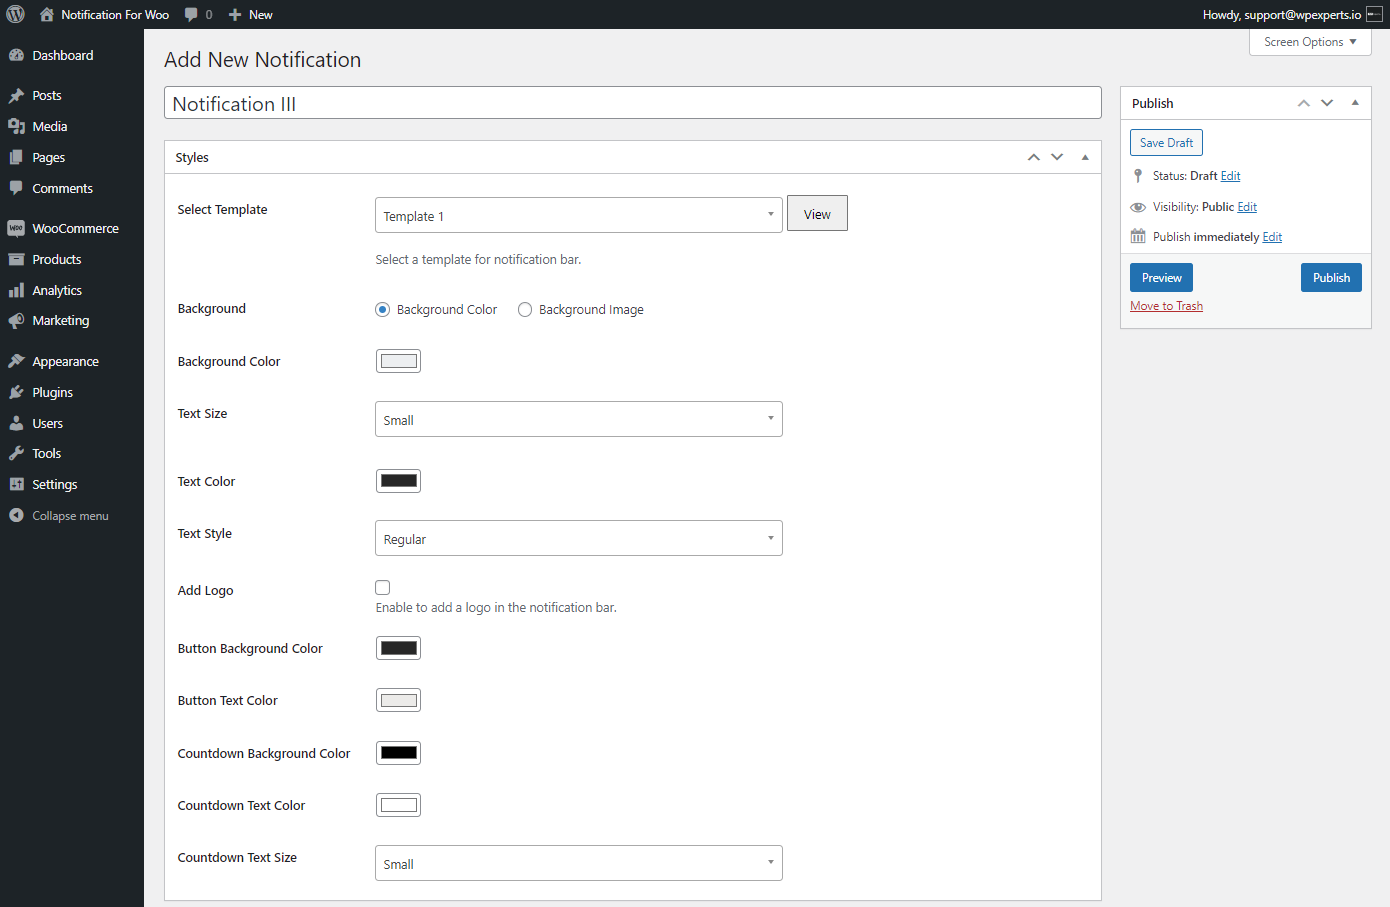Screen dimensions: 1390x907
Task: Click the Plugins plug icon
Action: 16,392
